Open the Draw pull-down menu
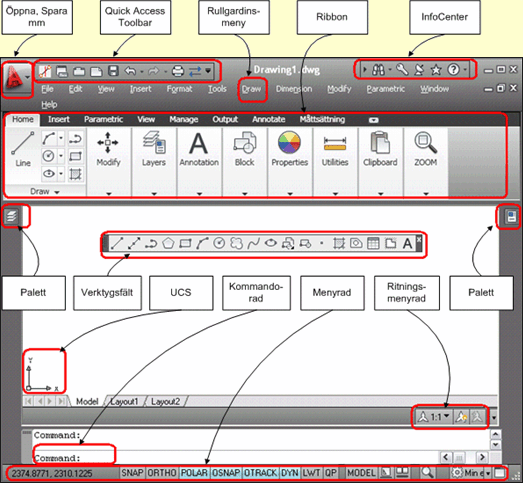The width and height of the screenshot is (523, 483). click(251, 89)
